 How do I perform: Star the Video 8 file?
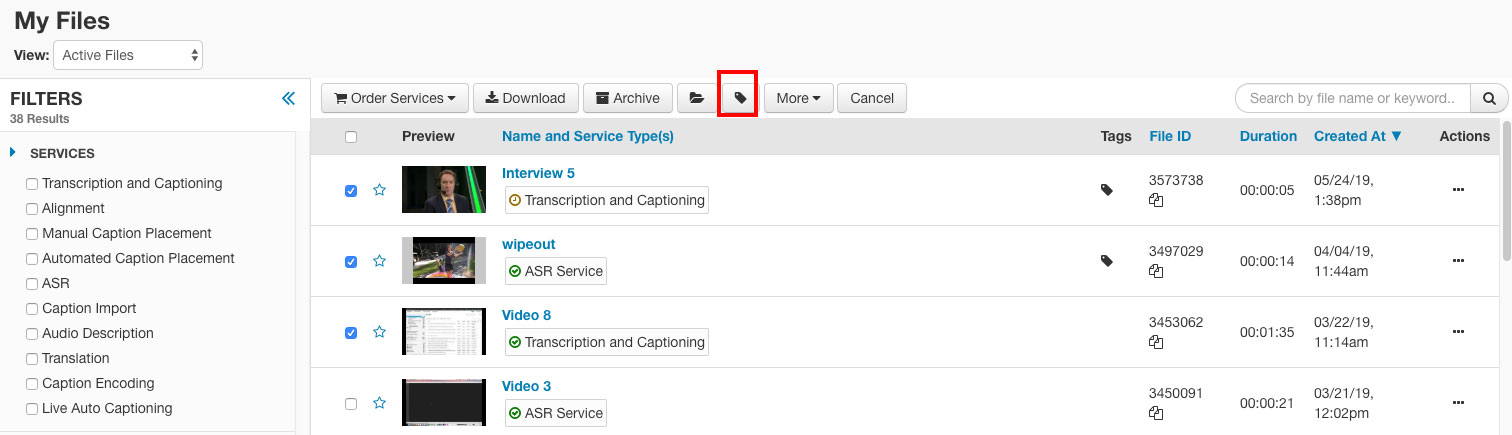tap(379, 332)
